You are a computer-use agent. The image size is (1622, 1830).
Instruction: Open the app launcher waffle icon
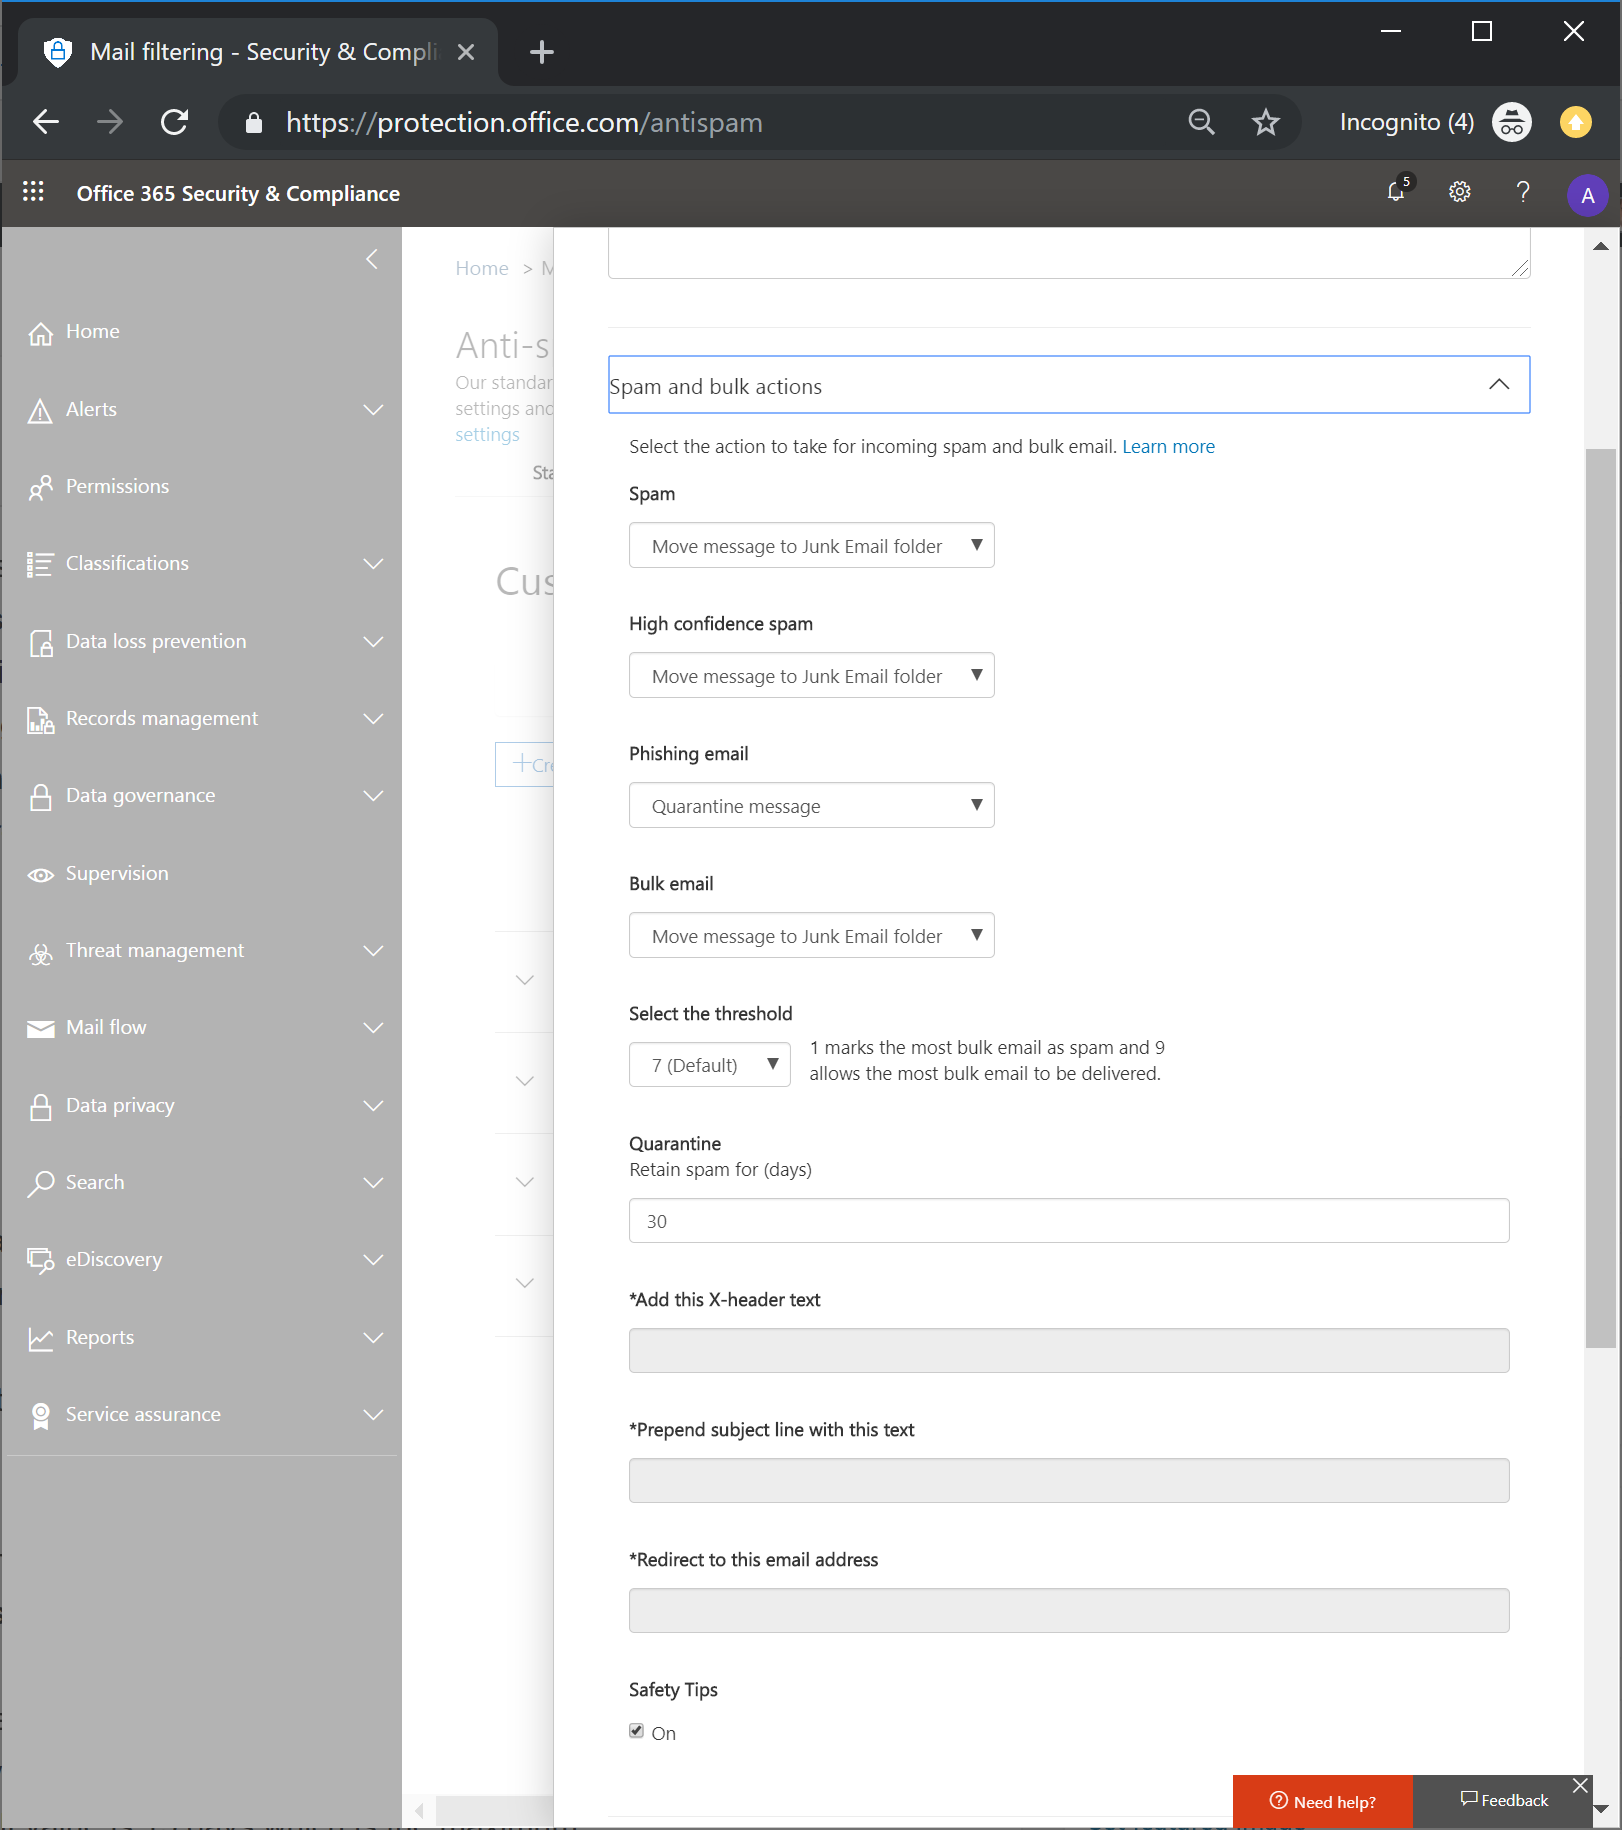[33, 192]
